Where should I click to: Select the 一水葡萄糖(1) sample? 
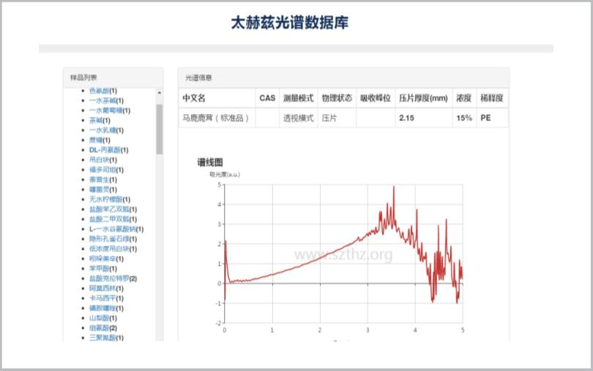click(110, 110)
